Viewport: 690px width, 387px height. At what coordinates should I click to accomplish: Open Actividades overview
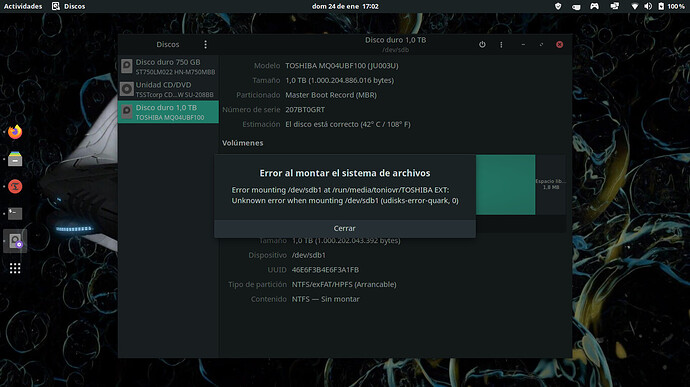click(23, 6)
